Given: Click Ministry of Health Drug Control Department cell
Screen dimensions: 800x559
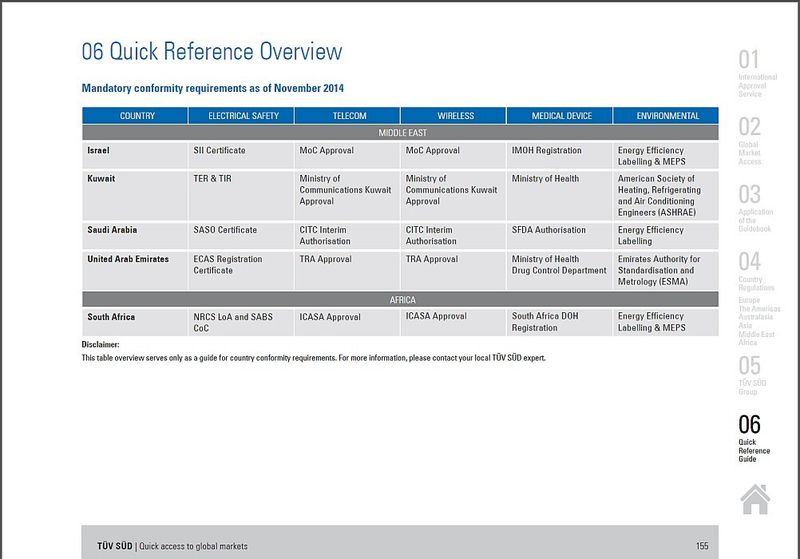Looking at the screenshot, I should pos(560,270).
